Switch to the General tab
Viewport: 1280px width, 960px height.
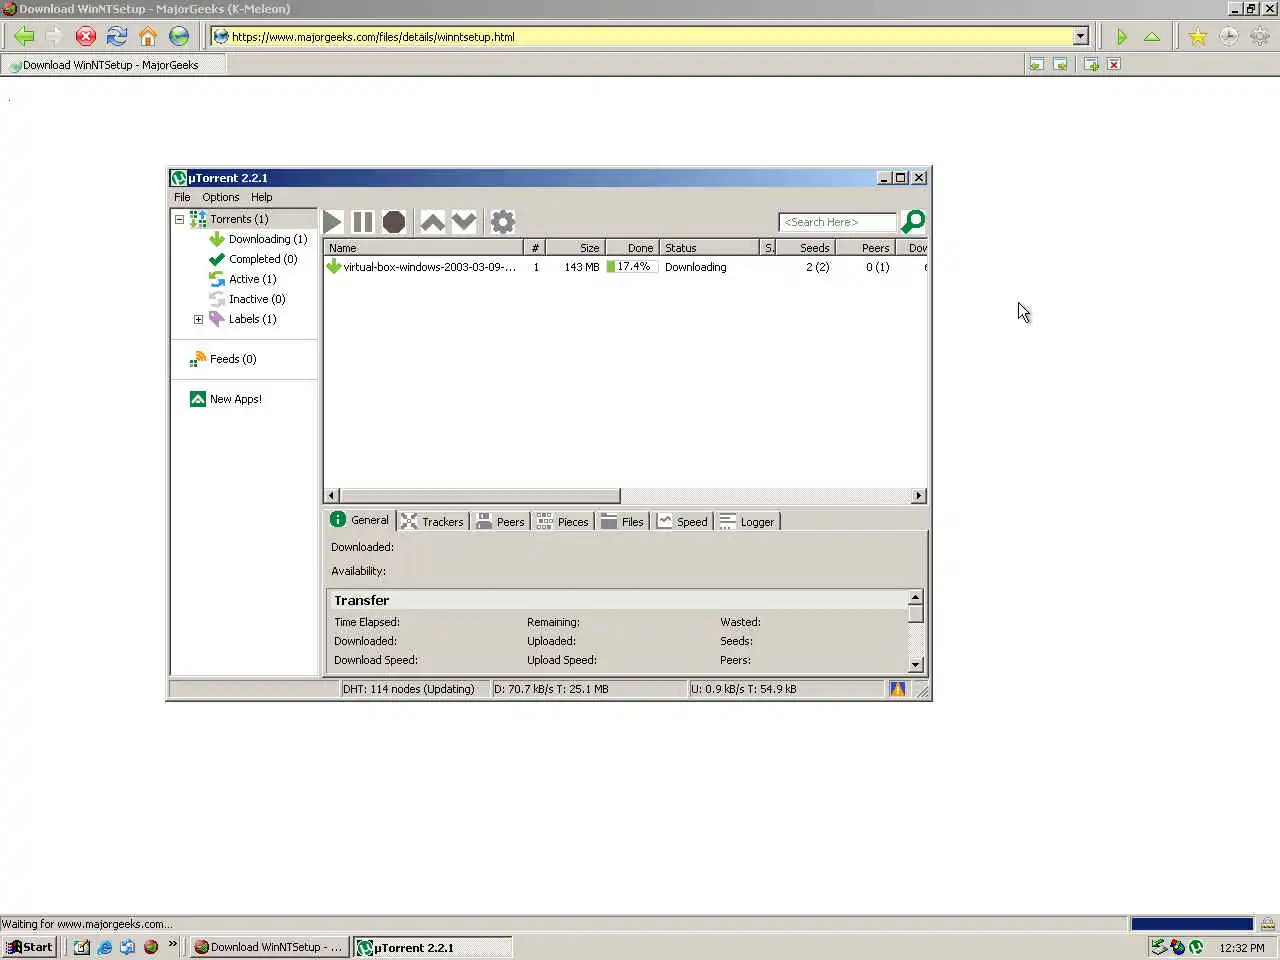[360, 520]
